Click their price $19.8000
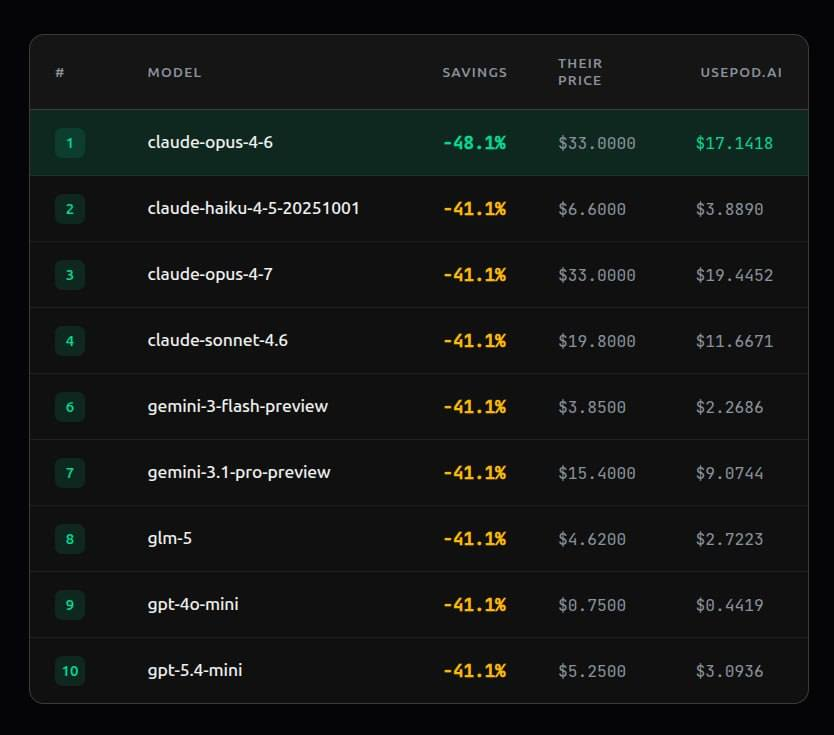Image resolution: width=834 pixels, height=735 pixels. click(597, 341)
